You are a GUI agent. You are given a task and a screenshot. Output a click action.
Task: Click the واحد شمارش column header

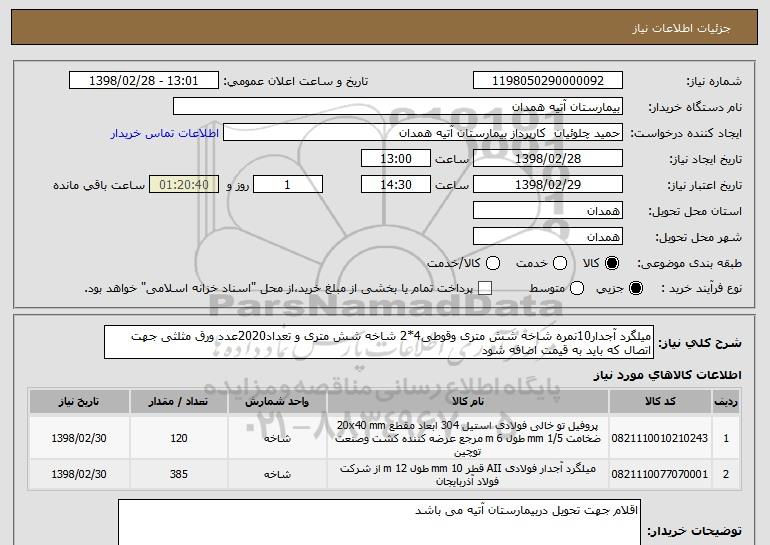(x=277, y=402)
